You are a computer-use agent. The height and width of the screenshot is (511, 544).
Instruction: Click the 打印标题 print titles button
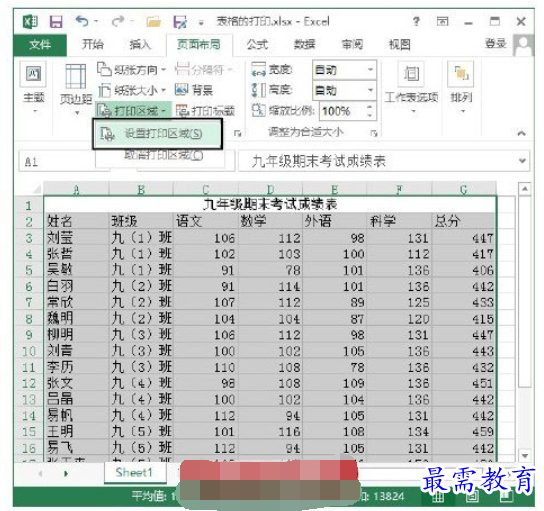tap(205, 111)
